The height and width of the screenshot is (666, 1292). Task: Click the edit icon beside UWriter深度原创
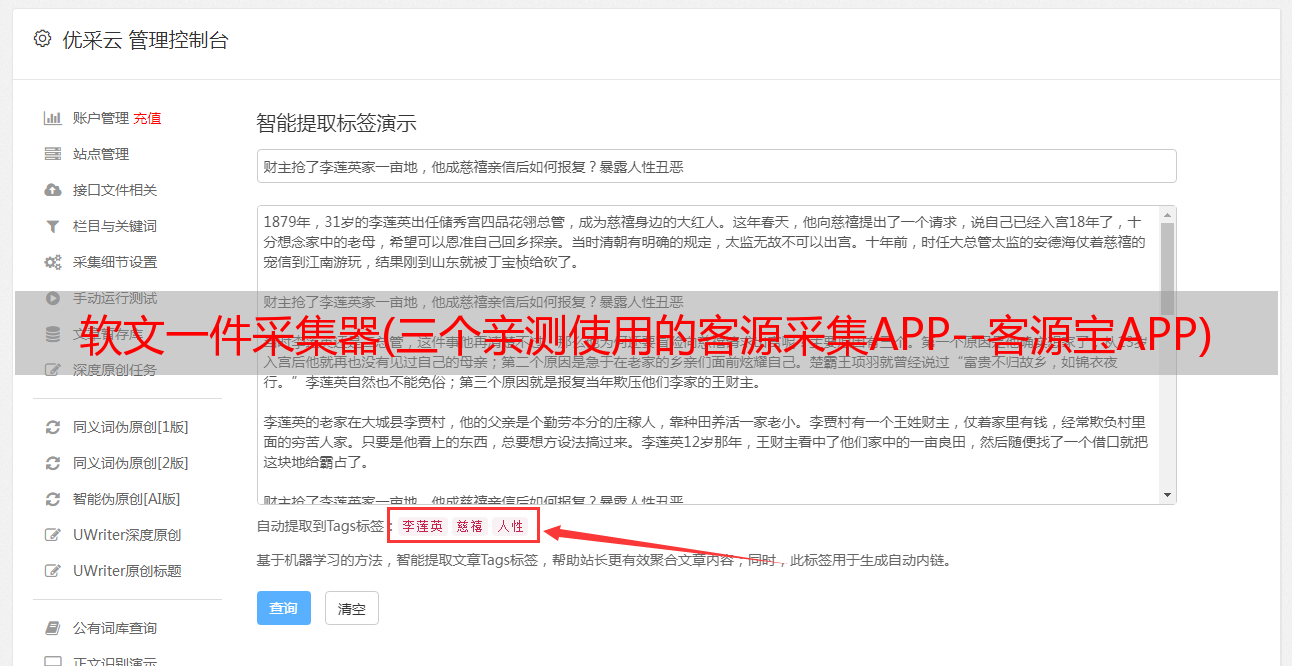pos(53,535)
